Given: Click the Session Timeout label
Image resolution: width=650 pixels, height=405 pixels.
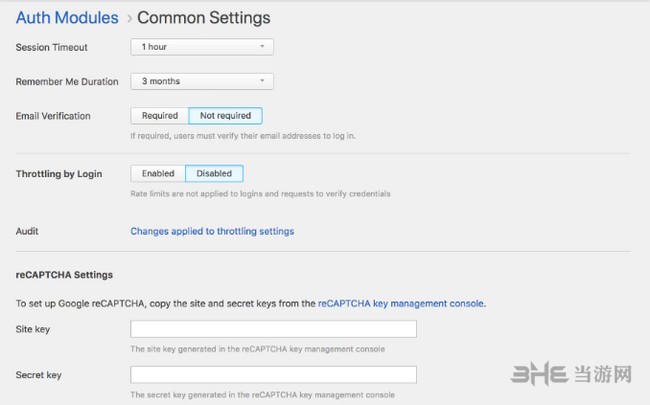Looking at the screenshot, I should pos(51,47).
